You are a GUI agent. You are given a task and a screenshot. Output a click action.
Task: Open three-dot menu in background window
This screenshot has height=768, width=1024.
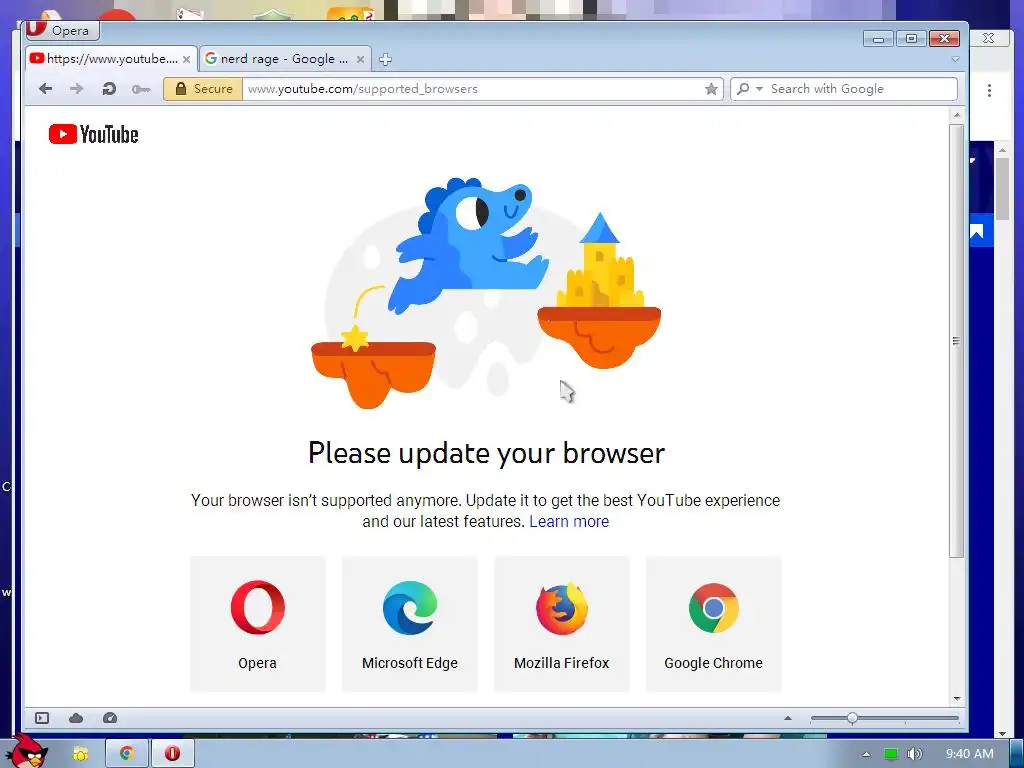989,90
